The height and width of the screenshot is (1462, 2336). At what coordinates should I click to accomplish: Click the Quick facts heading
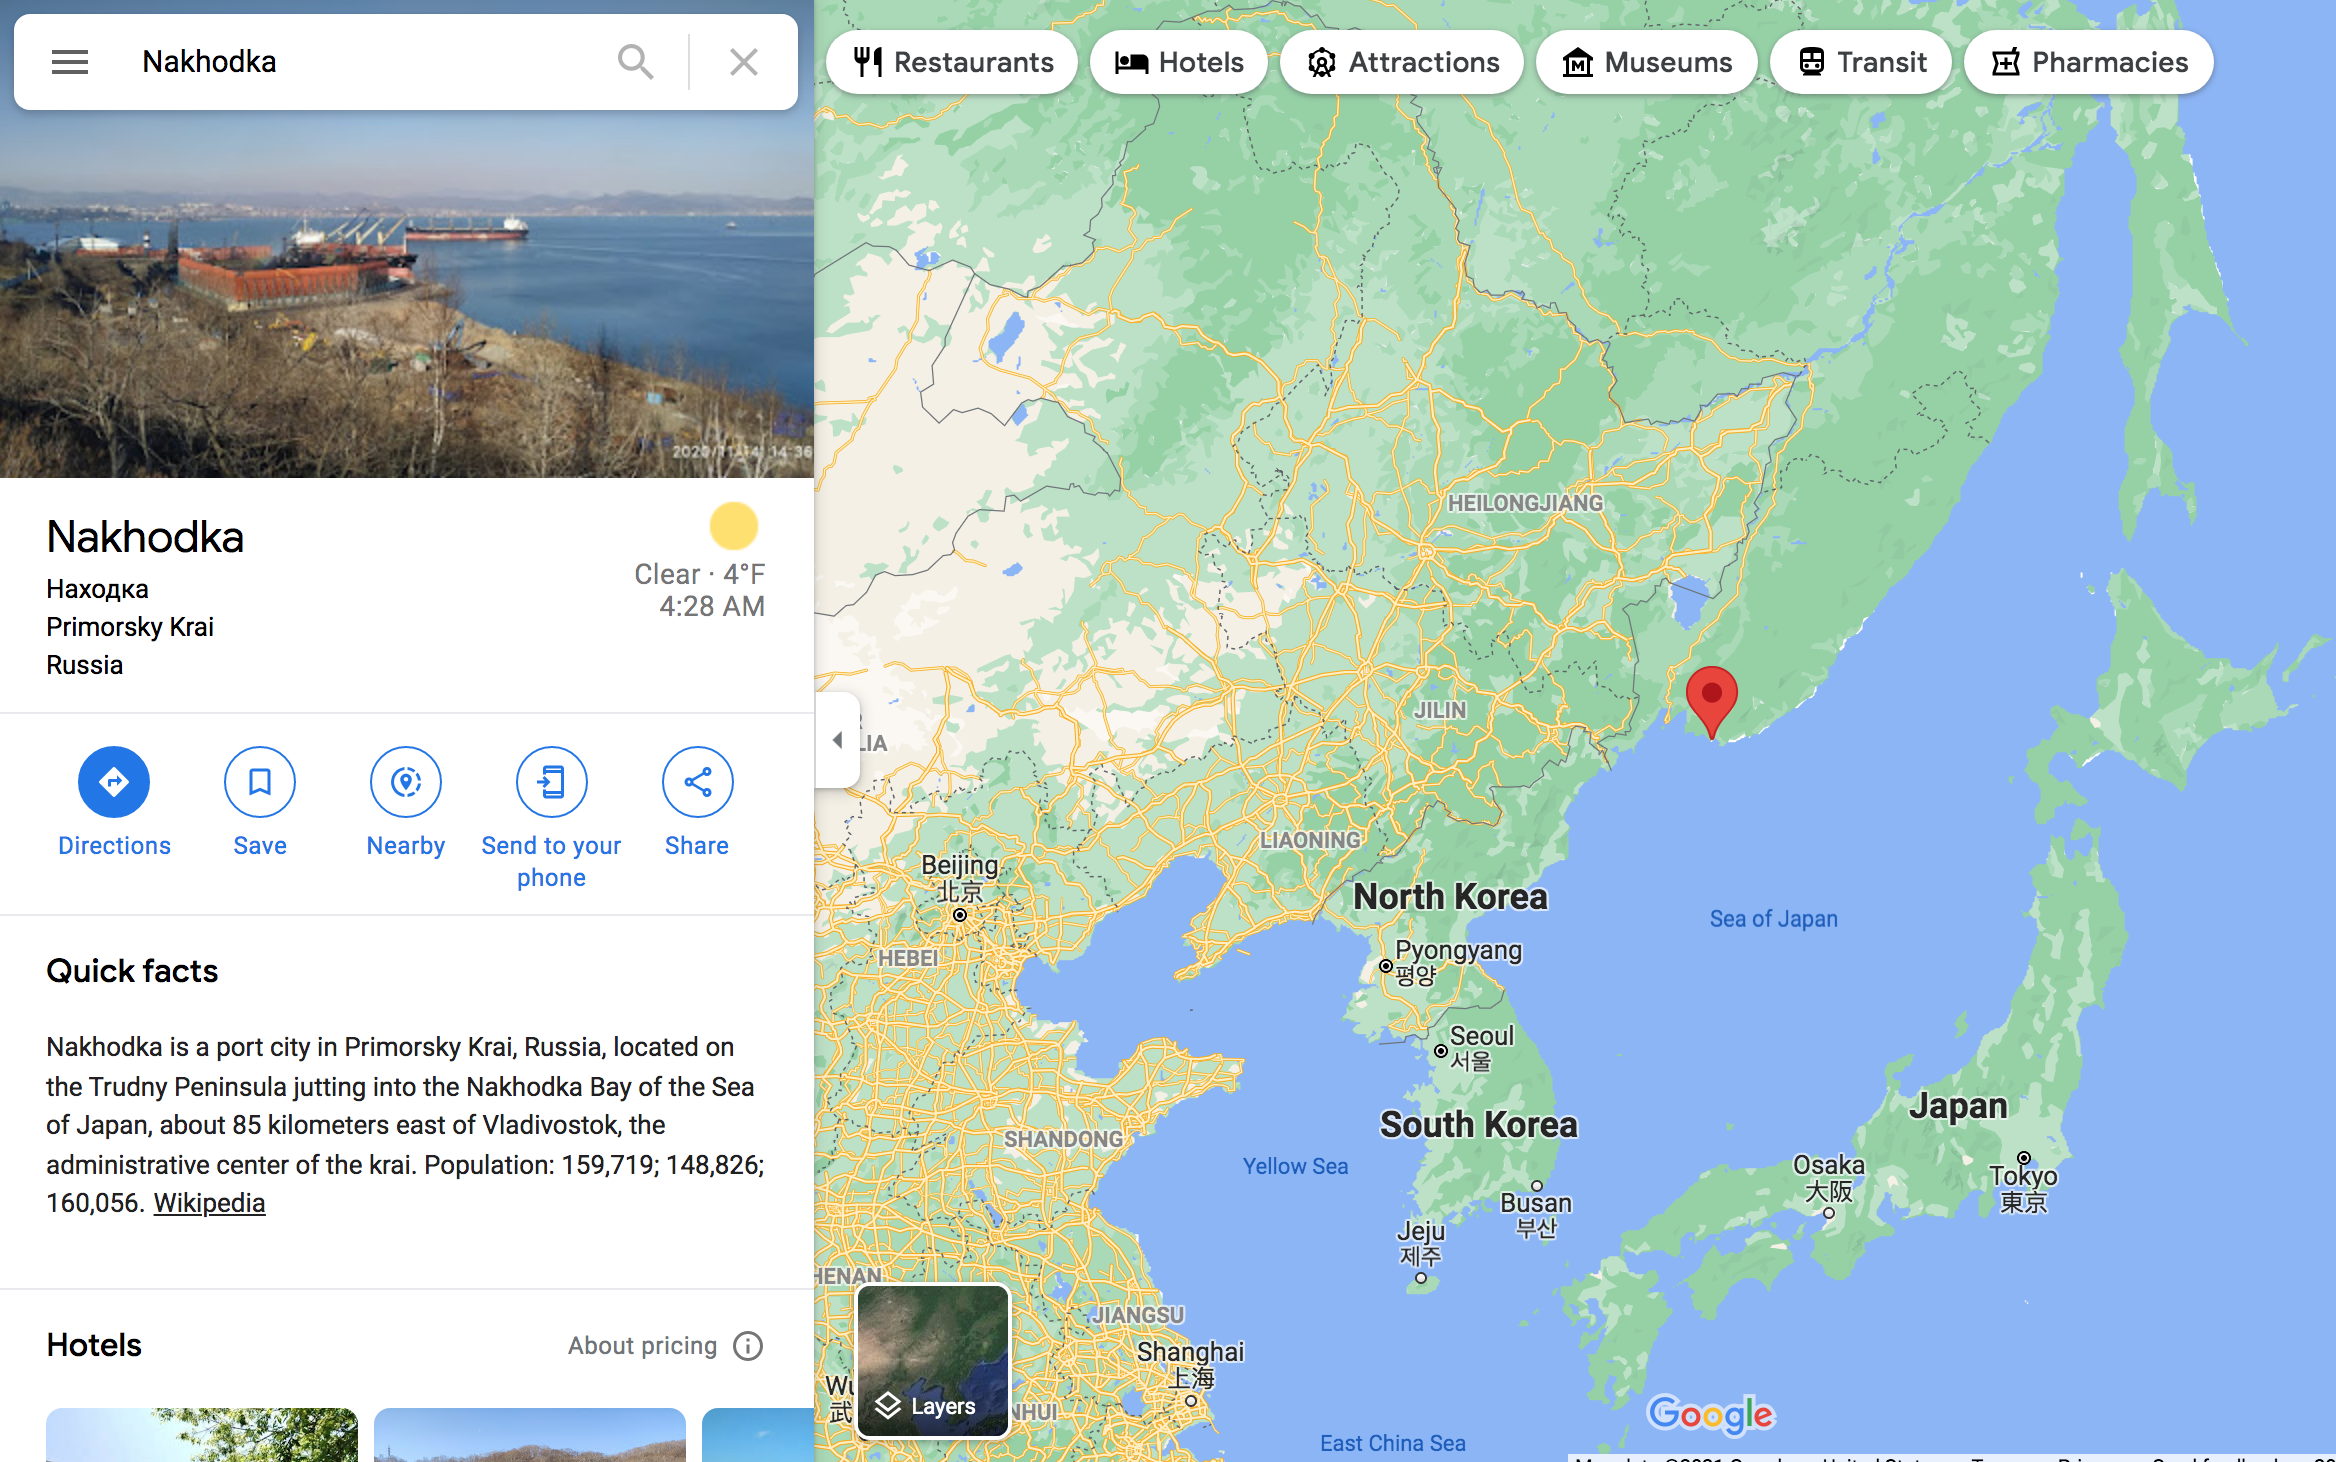tap(132, 971)
